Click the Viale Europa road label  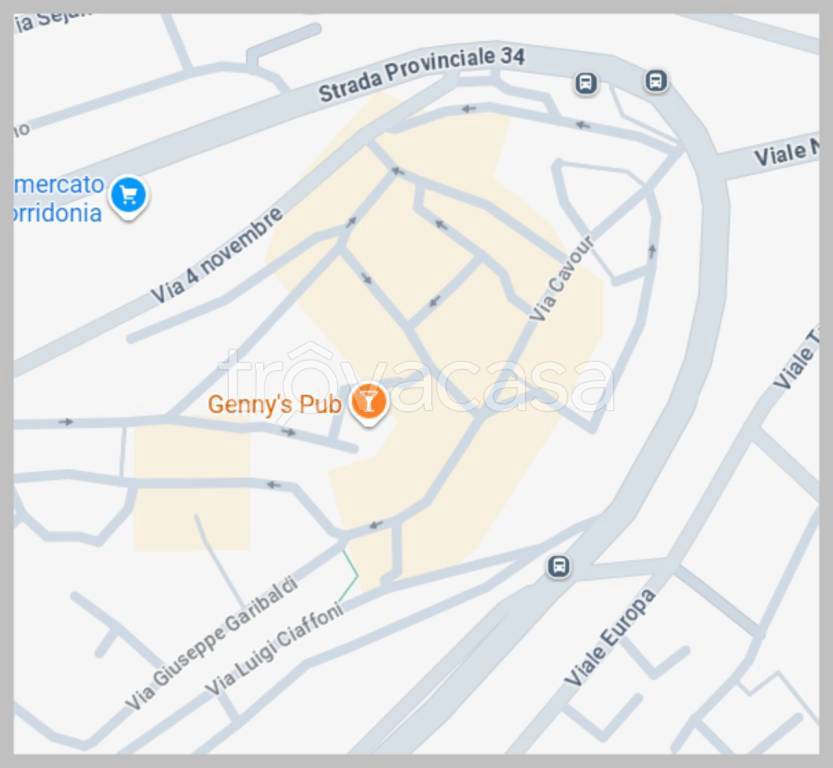(x=610, y=637)
